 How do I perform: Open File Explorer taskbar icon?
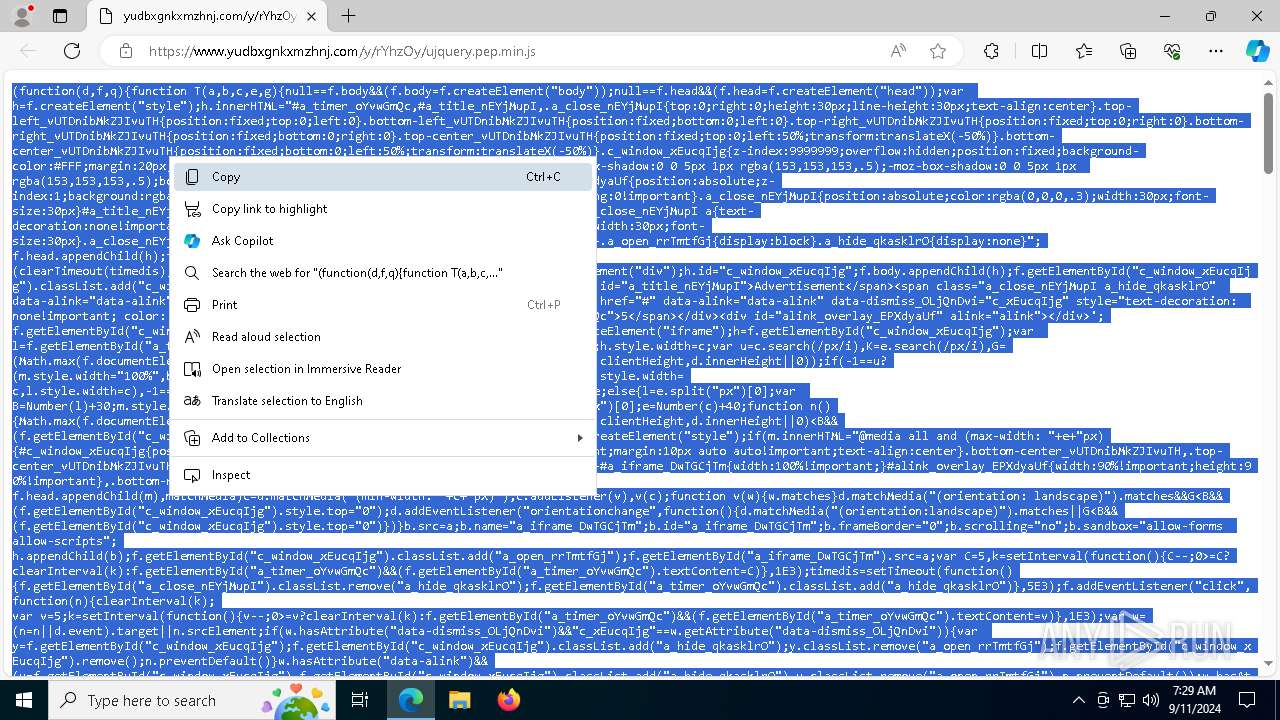pos(459,700)
